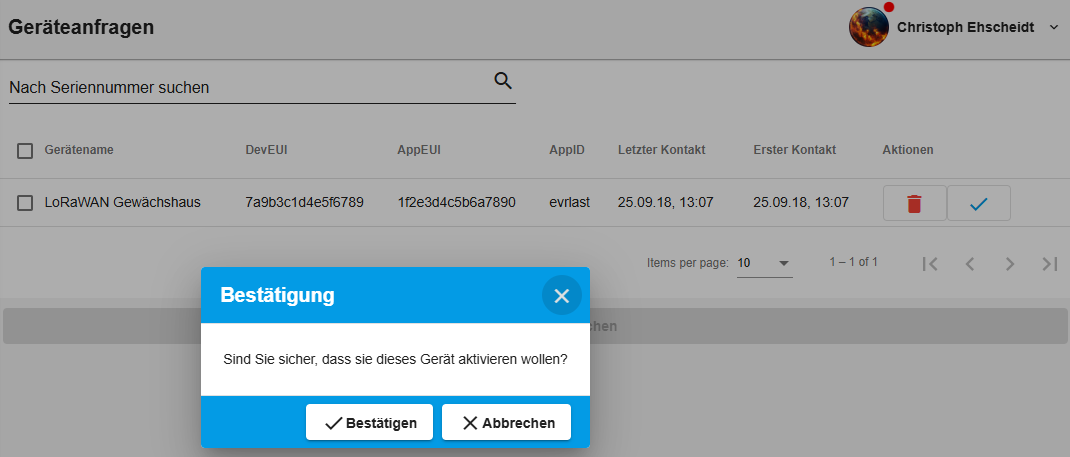Click the search magnifier icon

[x=503, y=81]
